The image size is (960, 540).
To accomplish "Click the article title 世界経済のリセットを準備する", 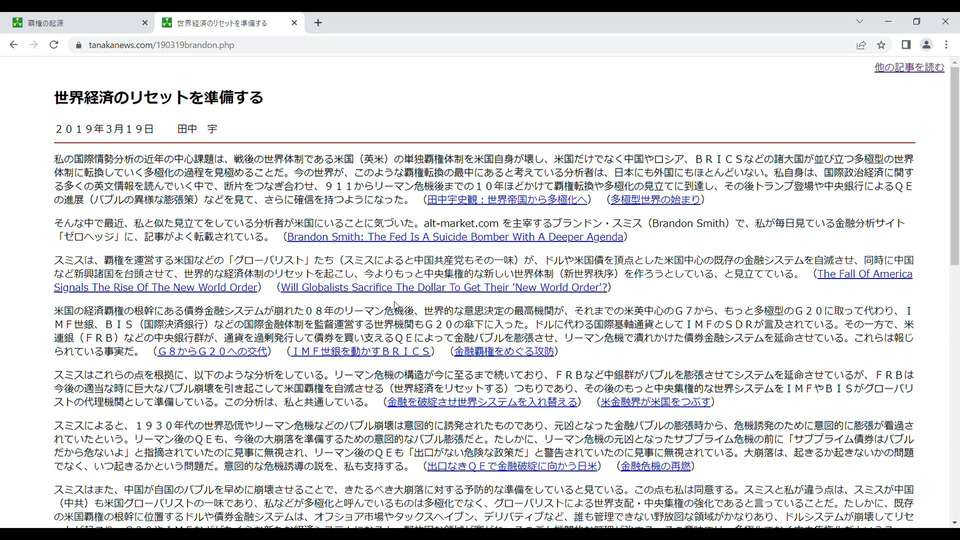I will (159, 97).
